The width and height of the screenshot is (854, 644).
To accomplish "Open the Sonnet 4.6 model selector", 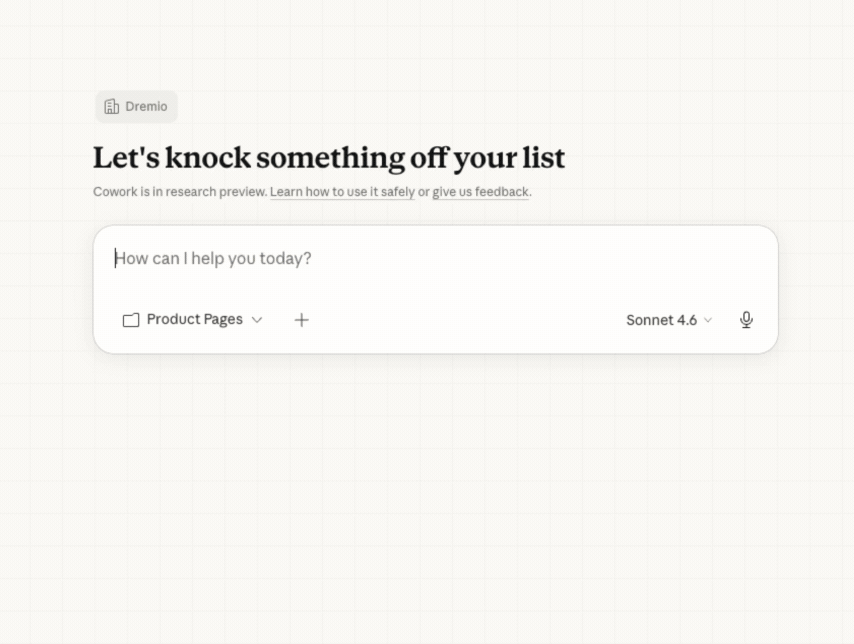I will (x=661, y=320).
